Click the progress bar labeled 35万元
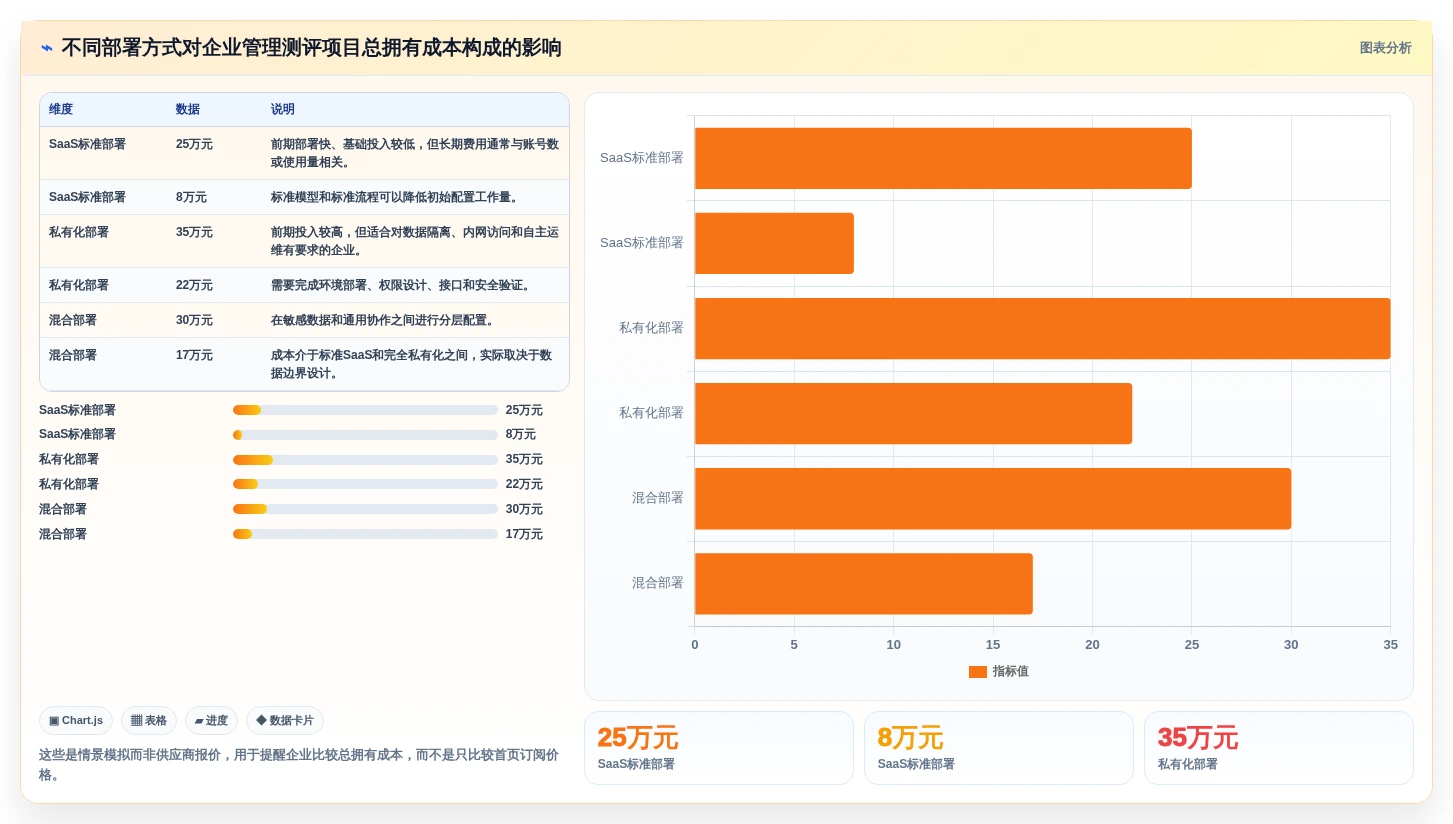The height and width of the screenshot is (824, 1453). pyautogui.click(x=365, y=460)
